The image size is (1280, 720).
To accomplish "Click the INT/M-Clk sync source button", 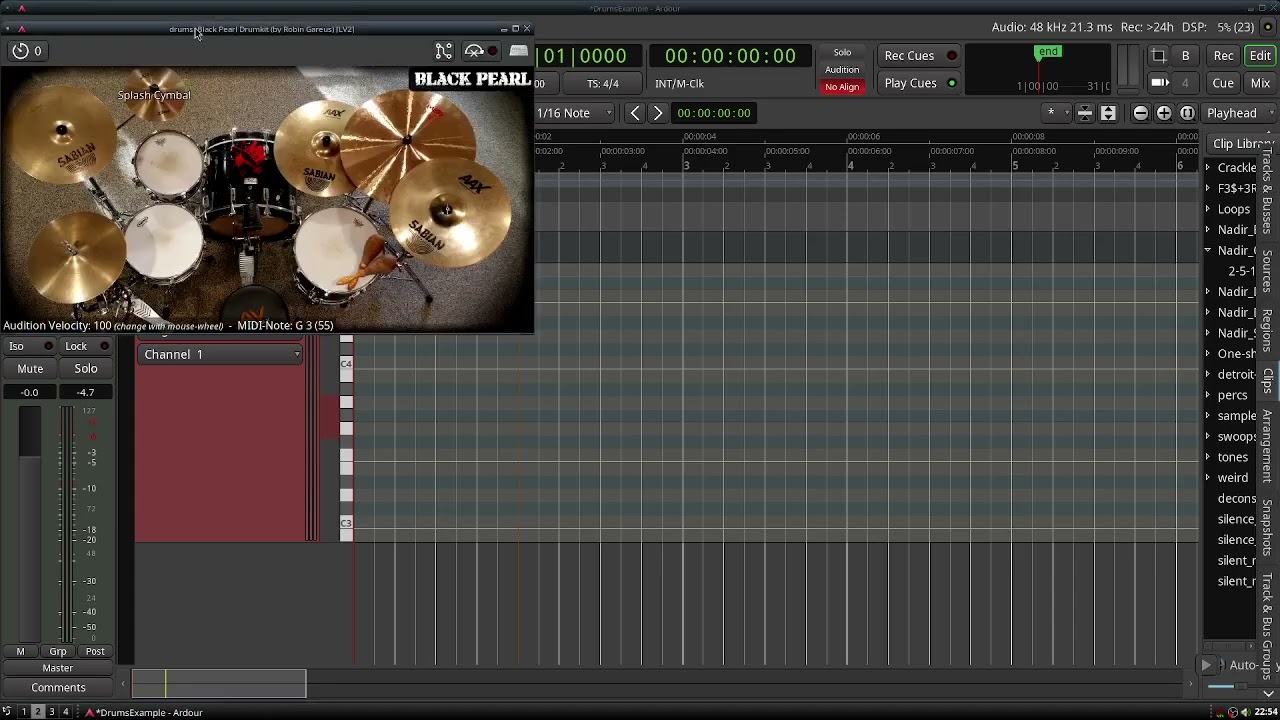I will click(x=680, y=84).
